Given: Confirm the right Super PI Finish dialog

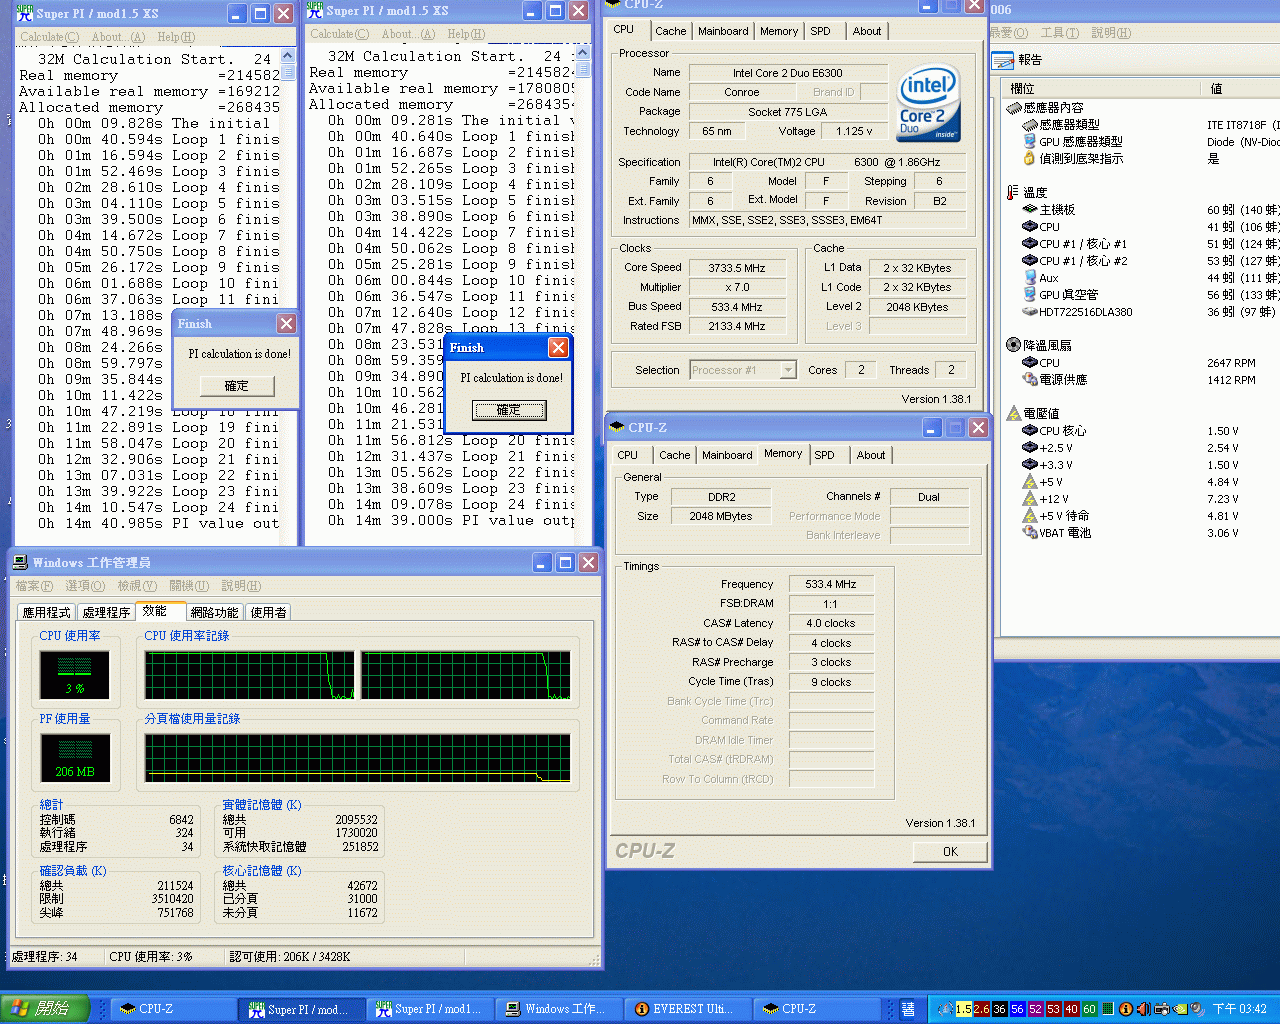Looking at the screenshot, I should (x=509, y=410).
